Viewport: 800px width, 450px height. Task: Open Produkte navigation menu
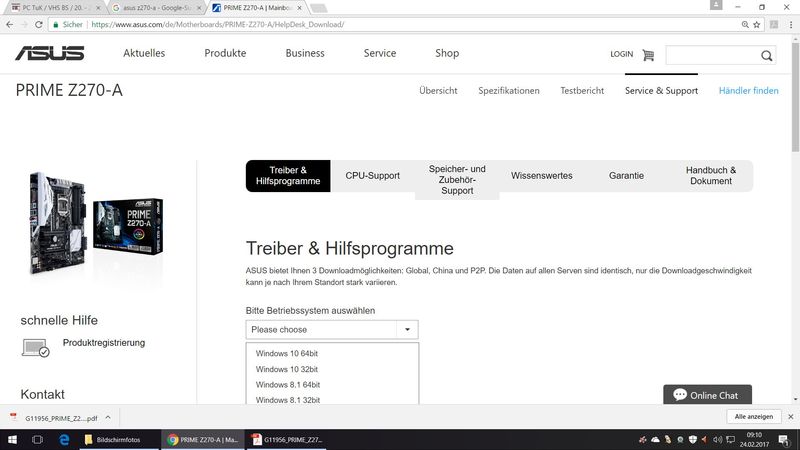225,53
